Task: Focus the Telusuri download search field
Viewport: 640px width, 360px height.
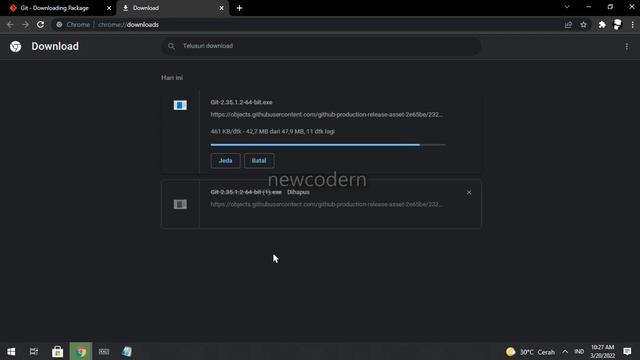Action: click(x=322, y=46)
